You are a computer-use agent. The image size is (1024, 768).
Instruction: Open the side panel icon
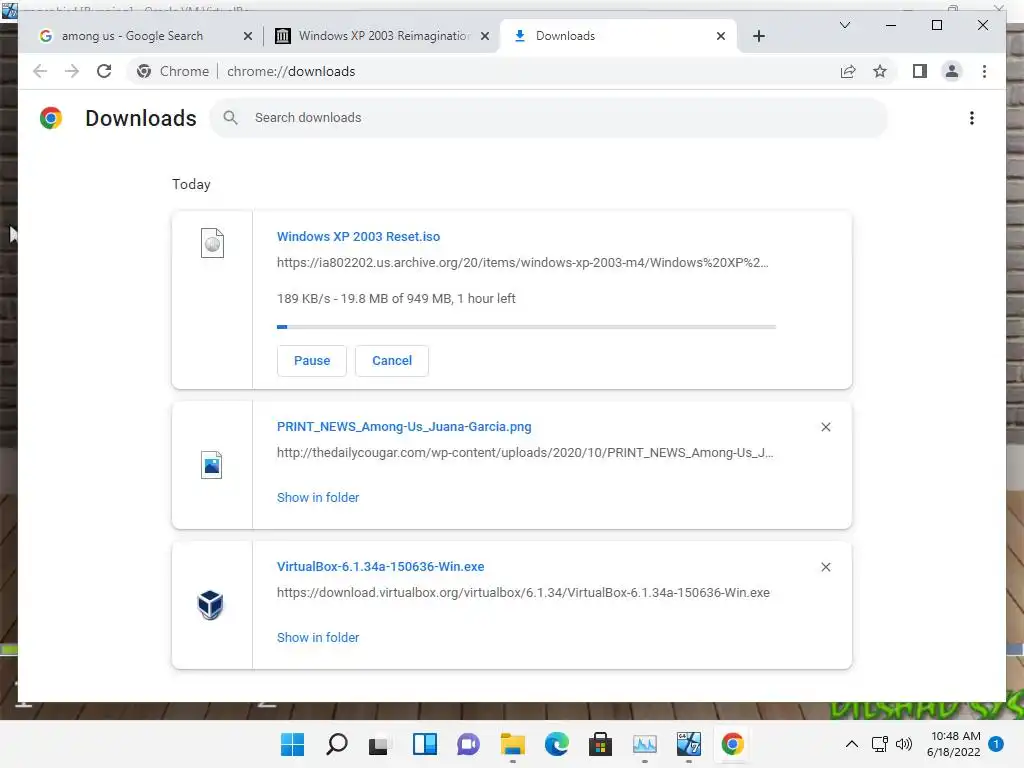pos(920,71)
